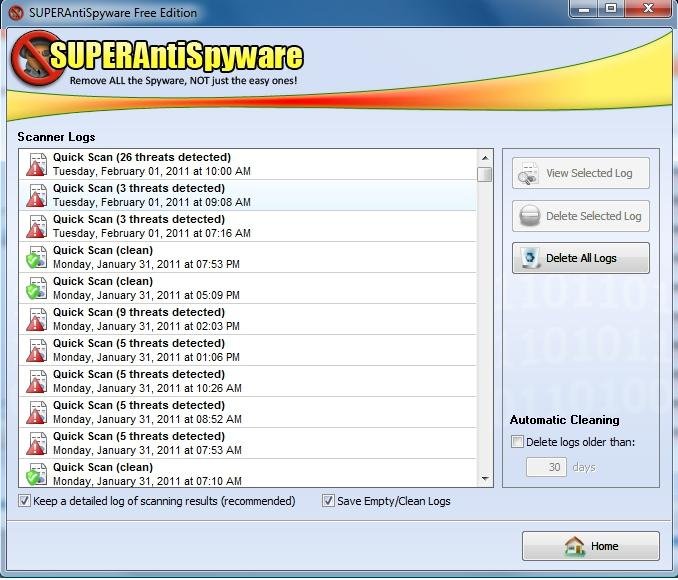Select 'Tuesday, February 01, 2011 at 10:00 AM'
The image size is (678, 580).
coord(152,171)
